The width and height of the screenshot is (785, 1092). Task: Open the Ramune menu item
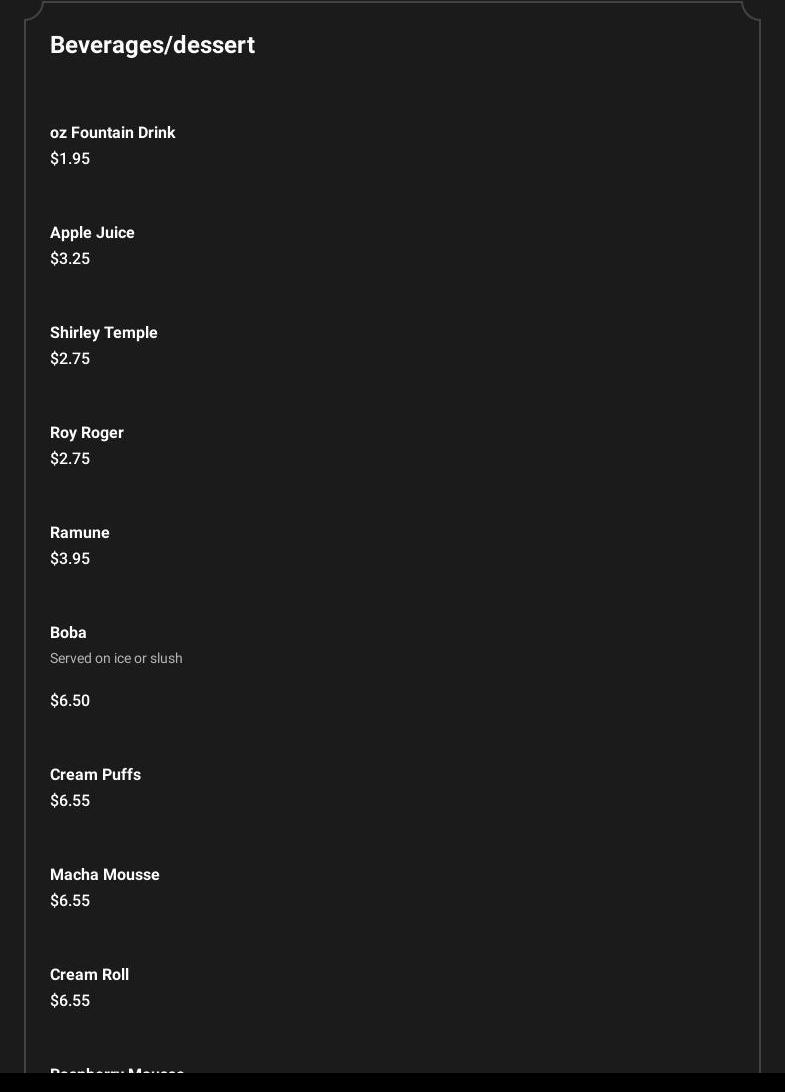[79, 532]
